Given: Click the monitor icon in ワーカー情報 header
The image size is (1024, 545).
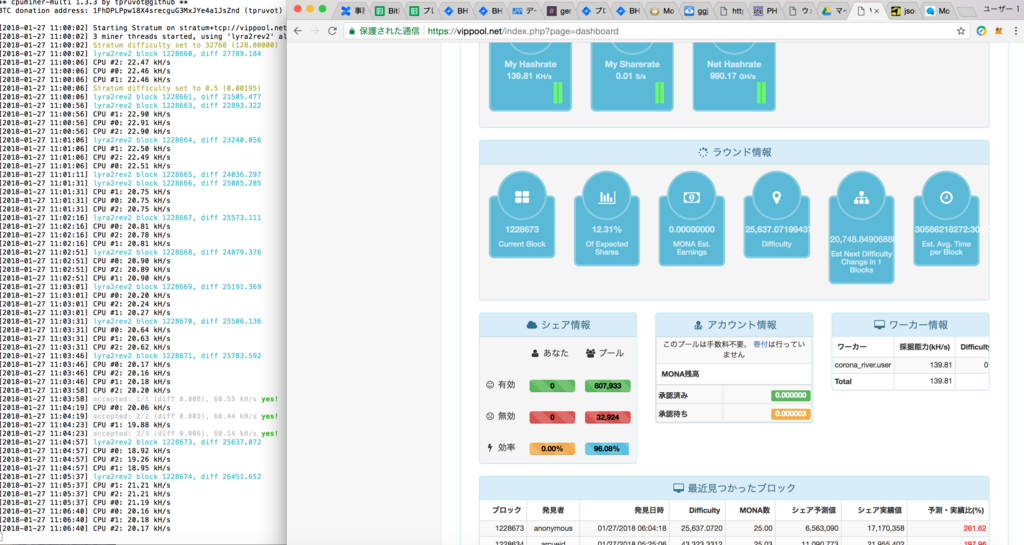Looking at the screenshot, I should tap(879, 325).
